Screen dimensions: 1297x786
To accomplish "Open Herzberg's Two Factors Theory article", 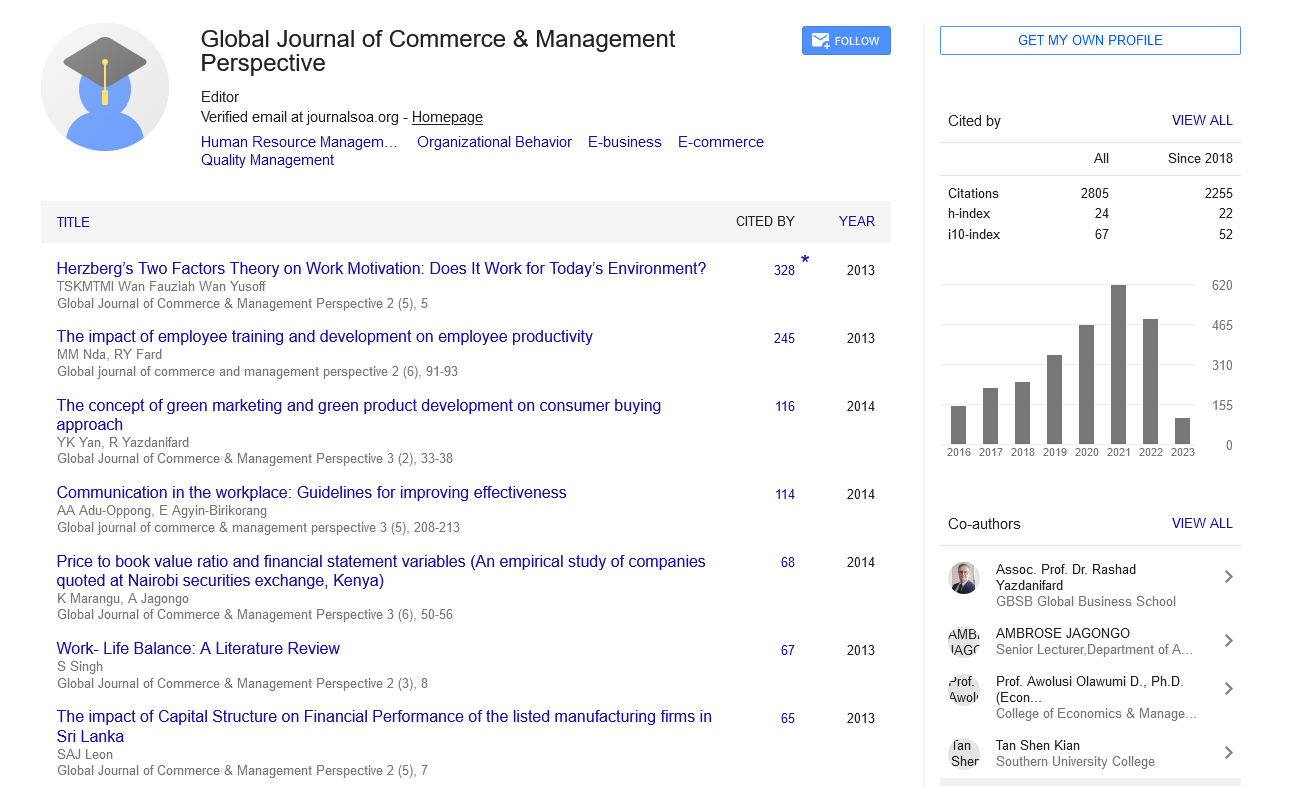I will pos(381,268).
